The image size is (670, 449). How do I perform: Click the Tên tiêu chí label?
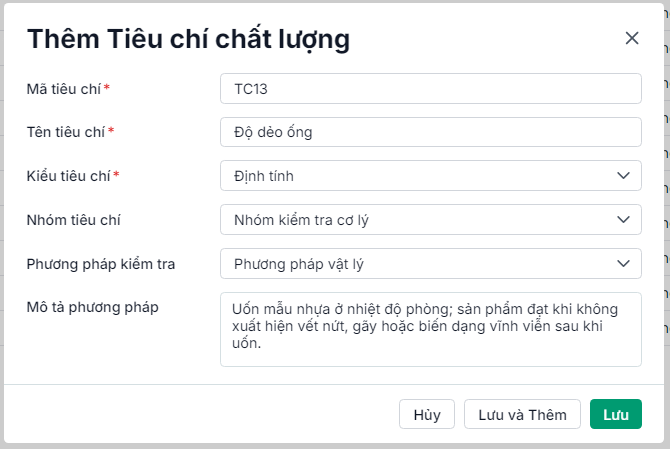66,132
